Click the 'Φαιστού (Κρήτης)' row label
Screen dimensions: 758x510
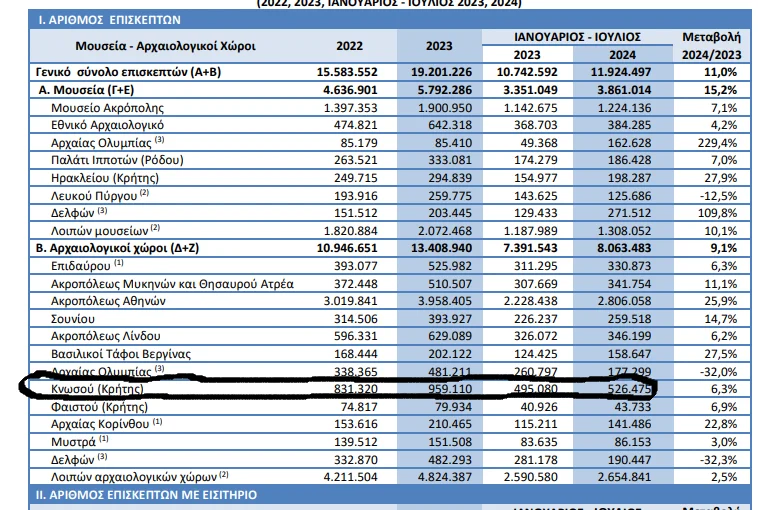[x=99, y=407]
